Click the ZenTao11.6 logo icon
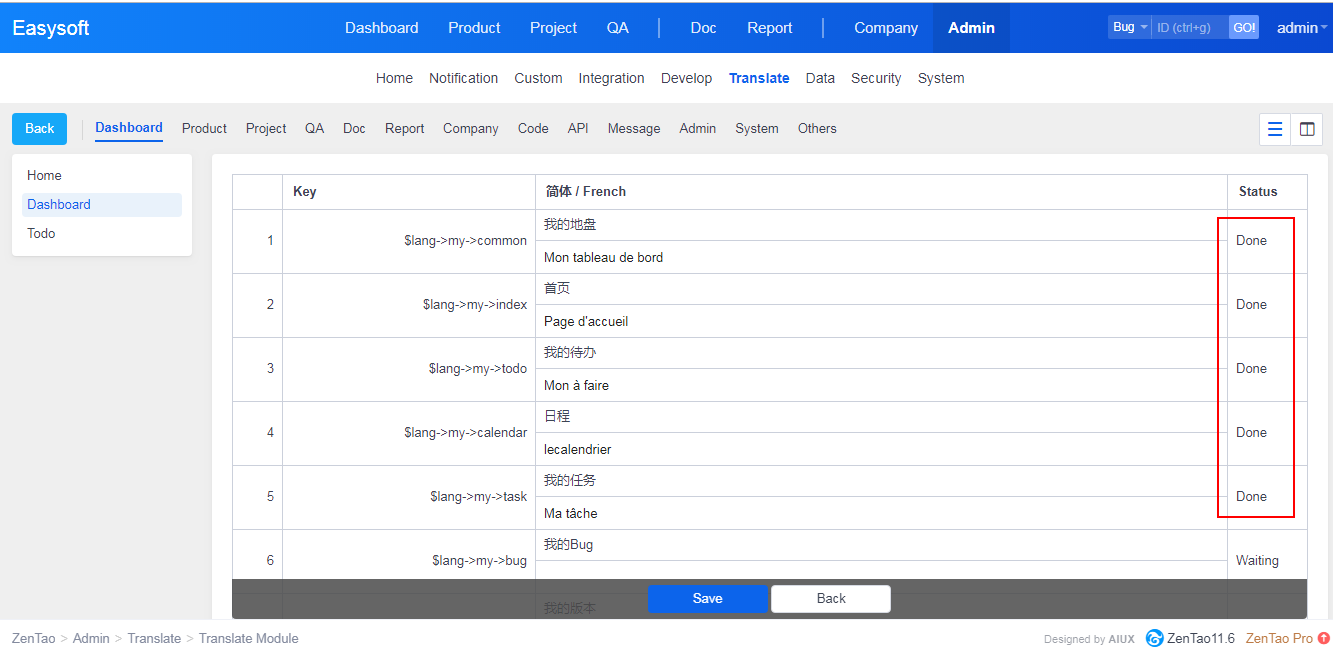 pos(1154,638)
